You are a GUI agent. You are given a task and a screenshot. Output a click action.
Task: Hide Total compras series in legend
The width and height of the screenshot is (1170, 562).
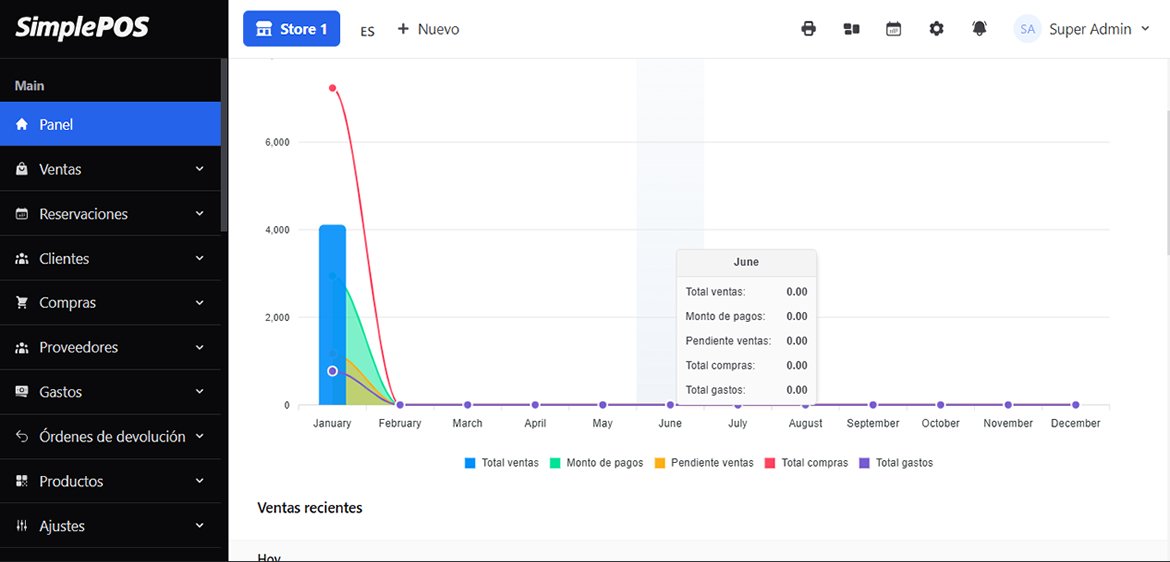(805, 463)
